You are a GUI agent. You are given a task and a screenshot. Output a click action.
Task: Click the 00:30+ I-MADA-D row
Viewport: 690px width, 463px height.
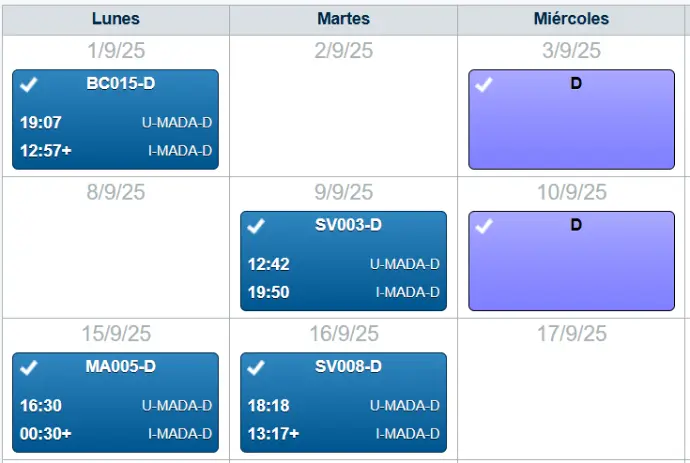pyautogui.click(x=115, y=434)
